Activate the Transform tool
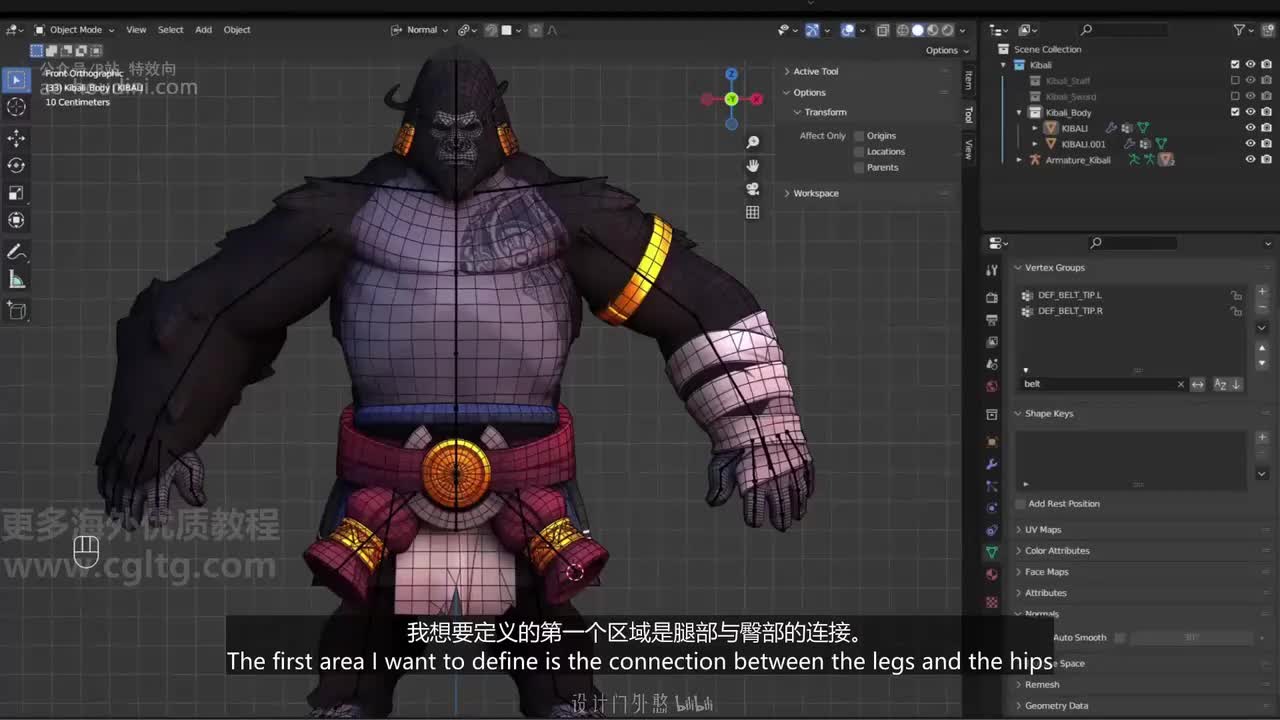The width and height of the screenshot is (1280, 720). (16, 220)
